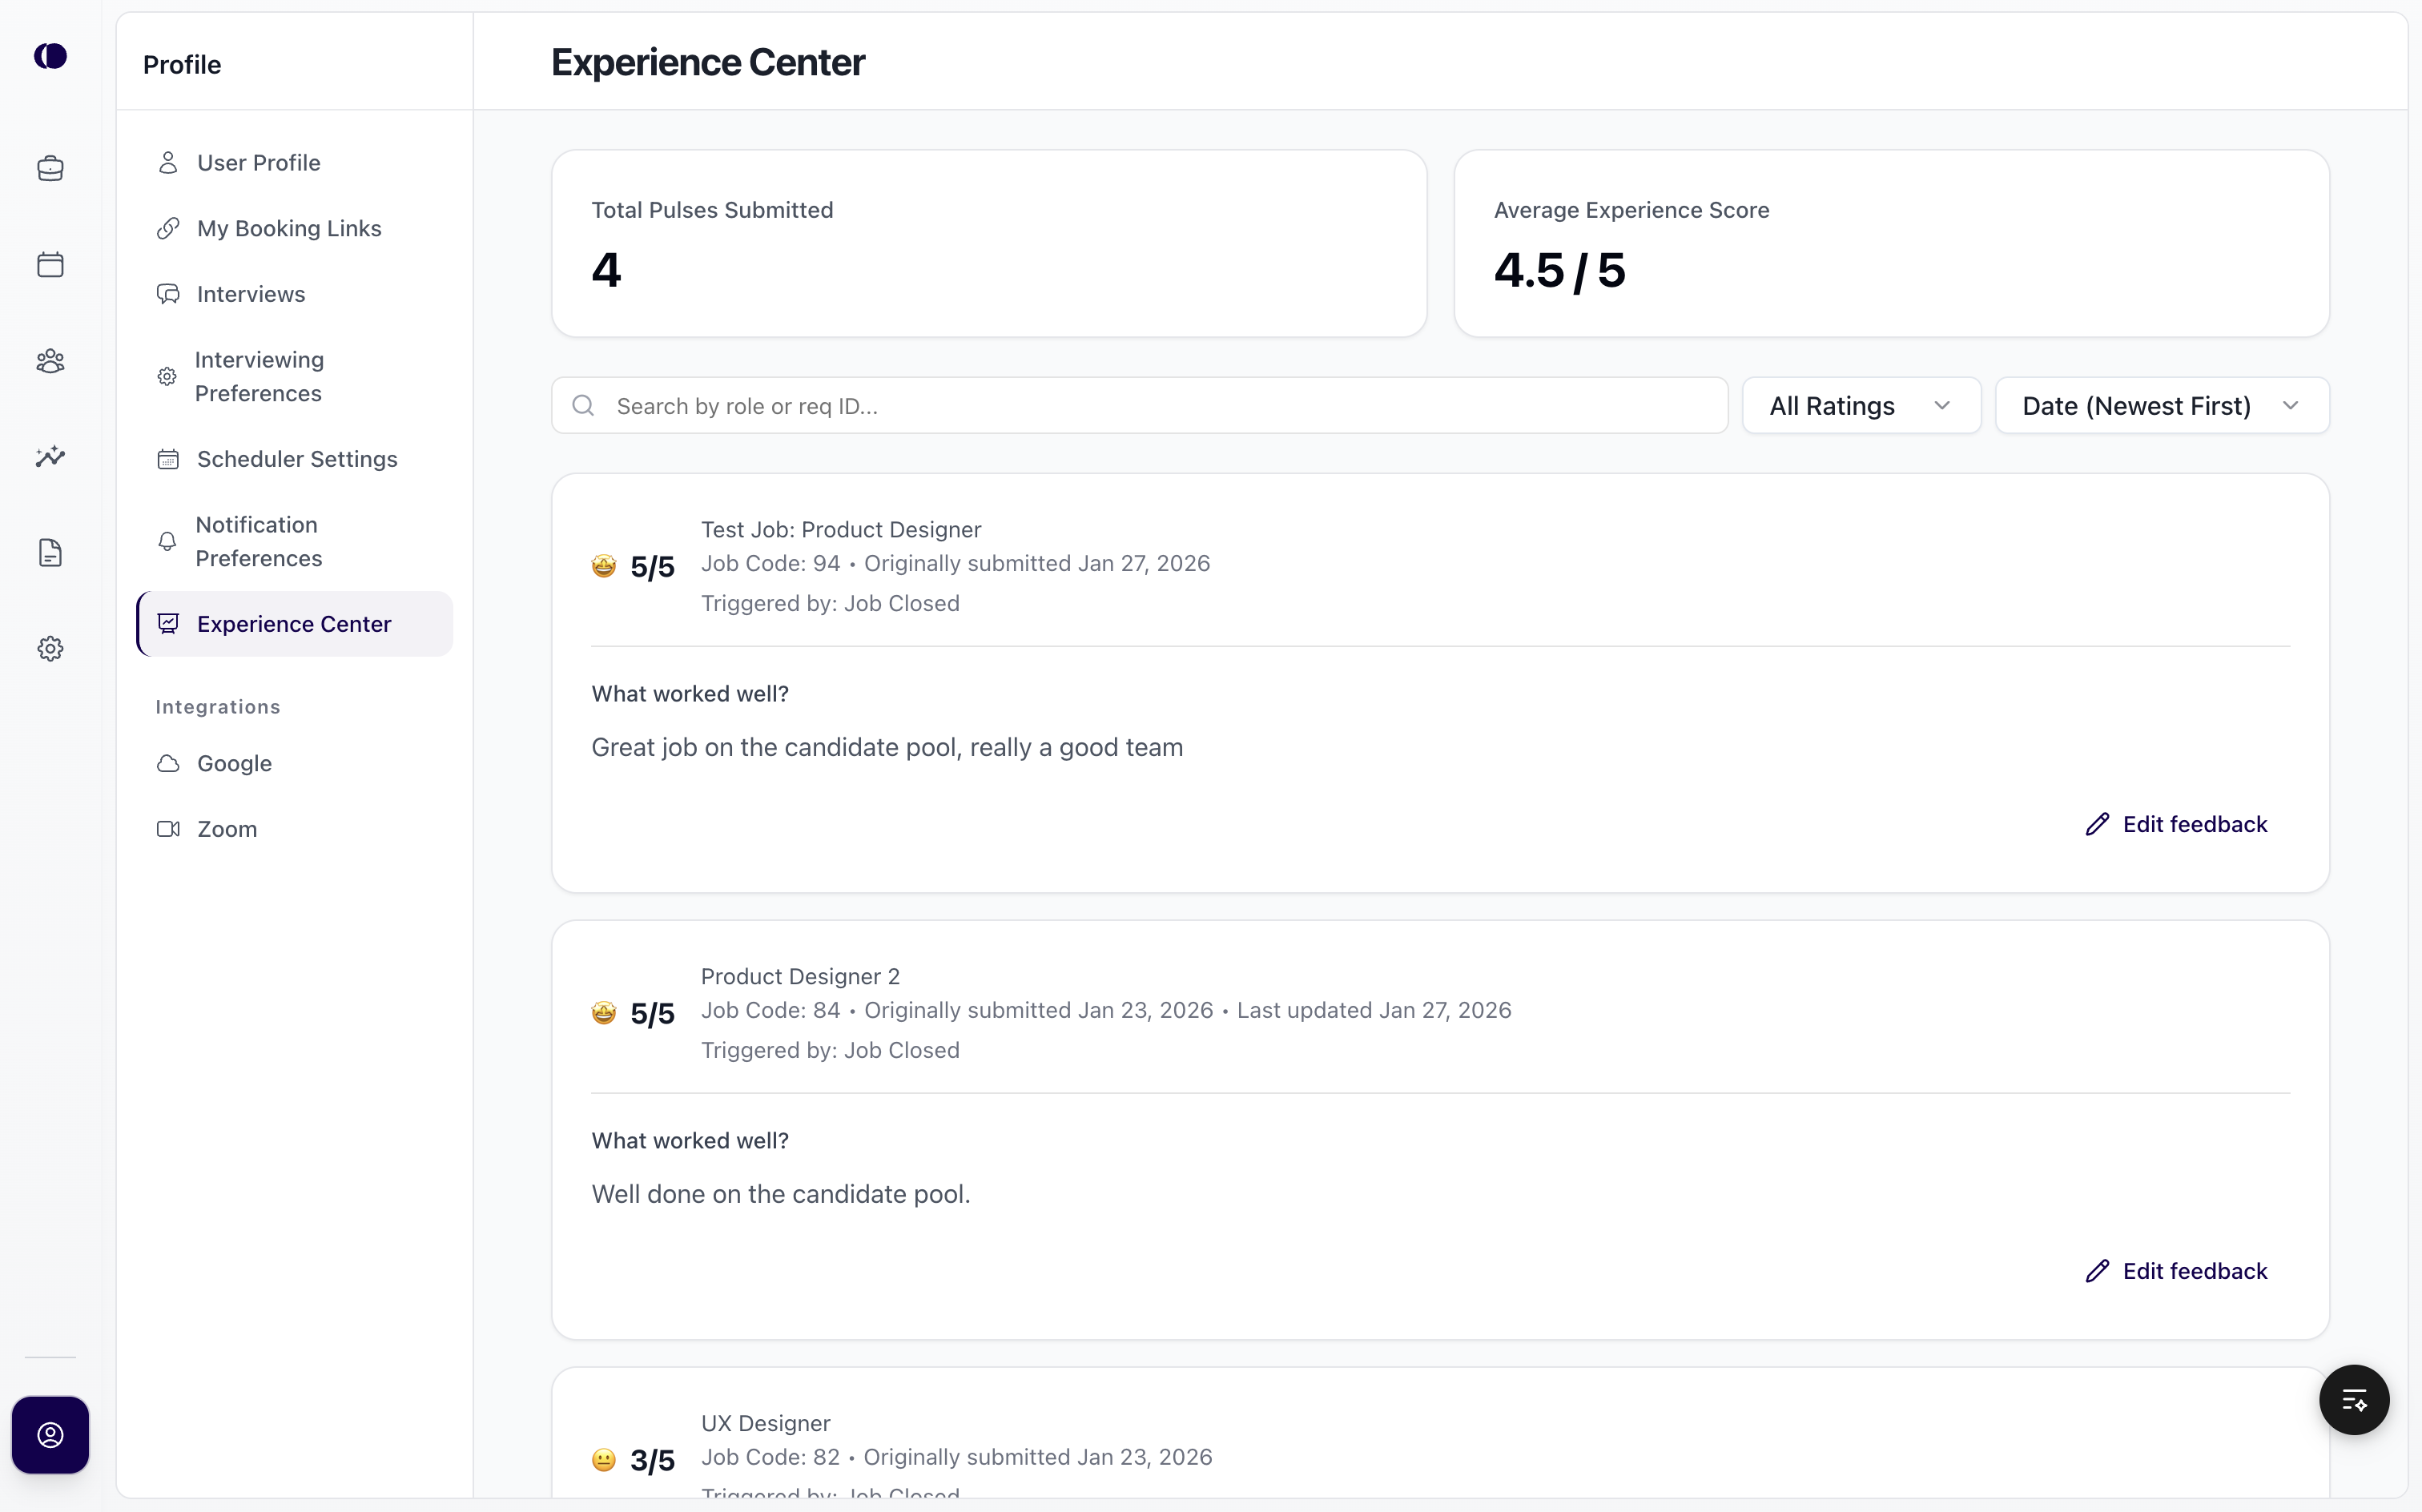Open the Google integration
The height and width of the screenshot is (1512, 2422).
pos(294,763)
